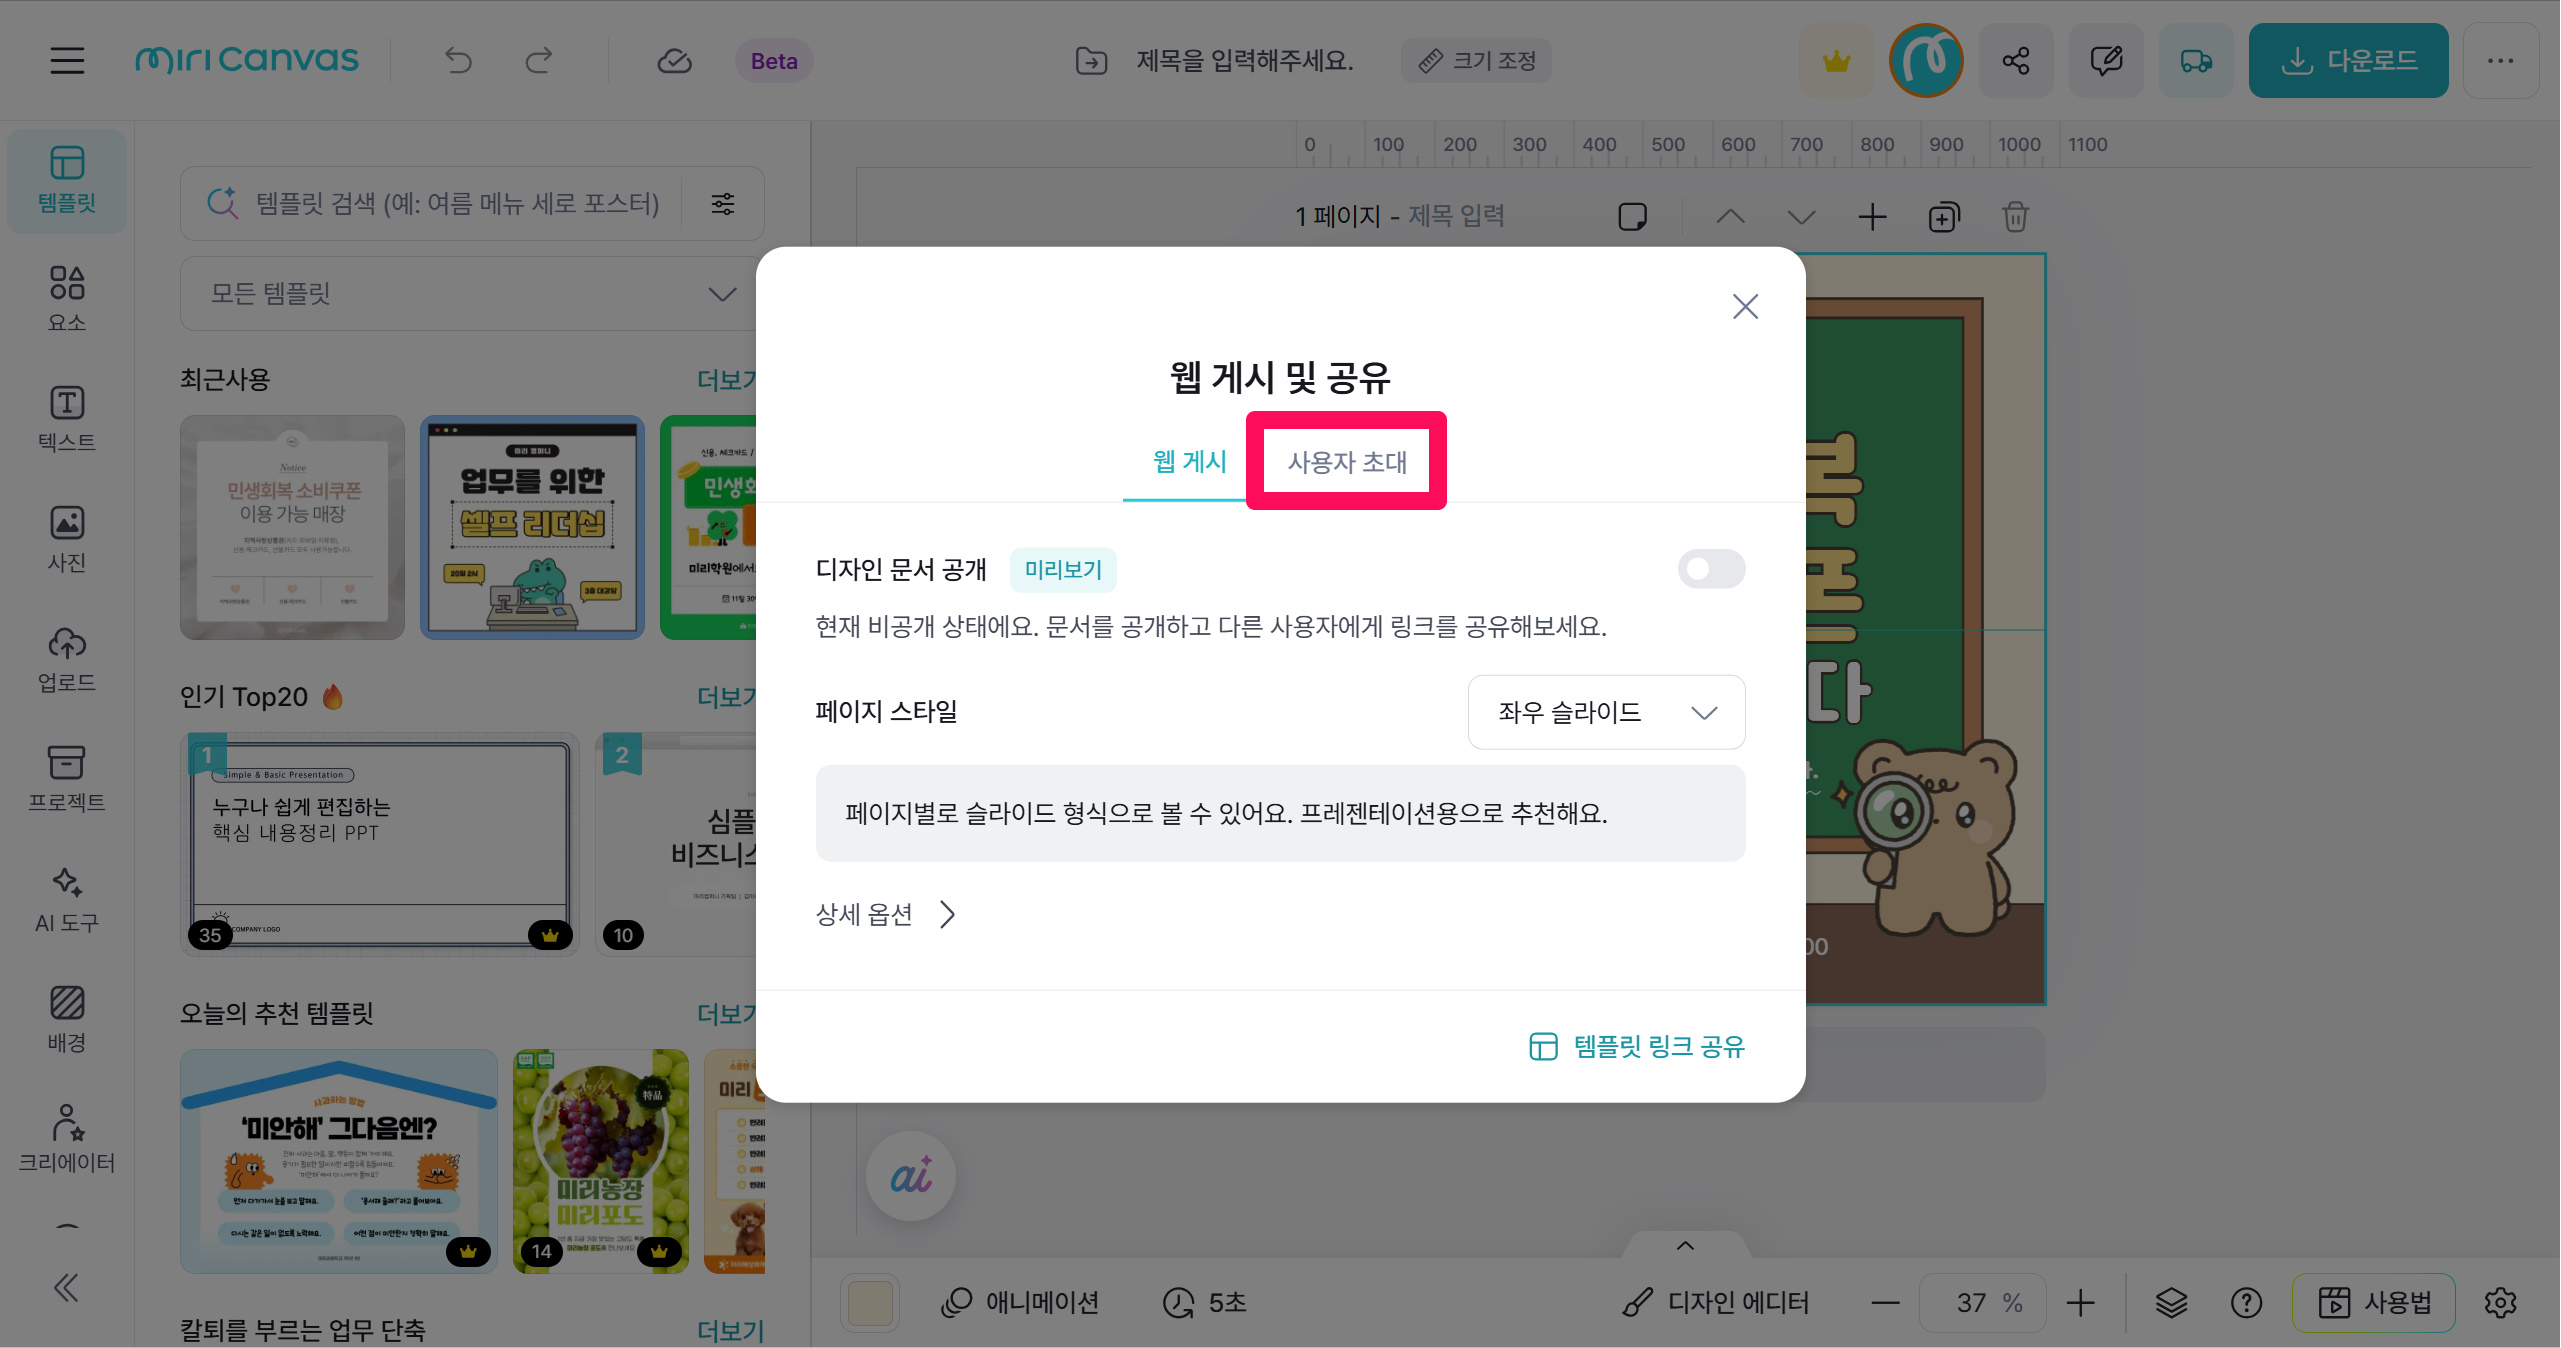This screenshot has height=1348, width=2561.
Task: Click the 제목을 입력해주세요 title field
Action: point(1244,61)
